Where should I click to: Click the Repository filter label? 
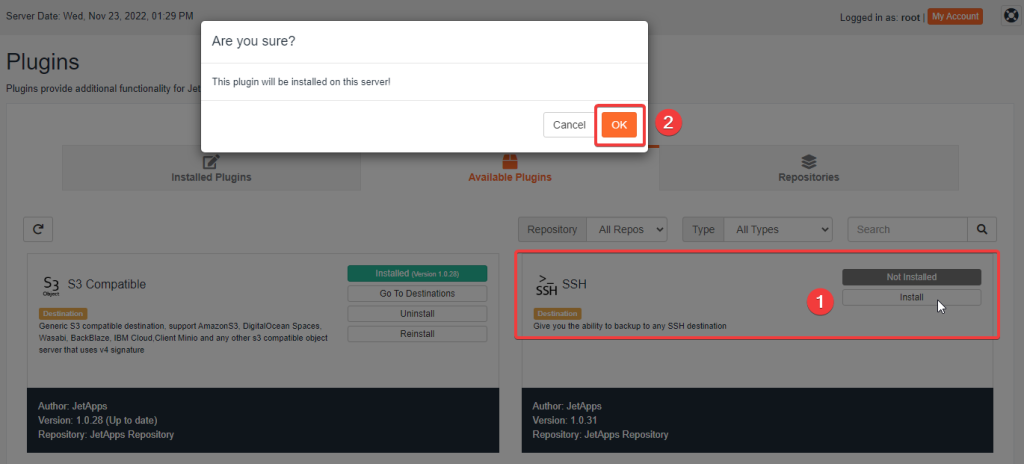click(552, 229)
